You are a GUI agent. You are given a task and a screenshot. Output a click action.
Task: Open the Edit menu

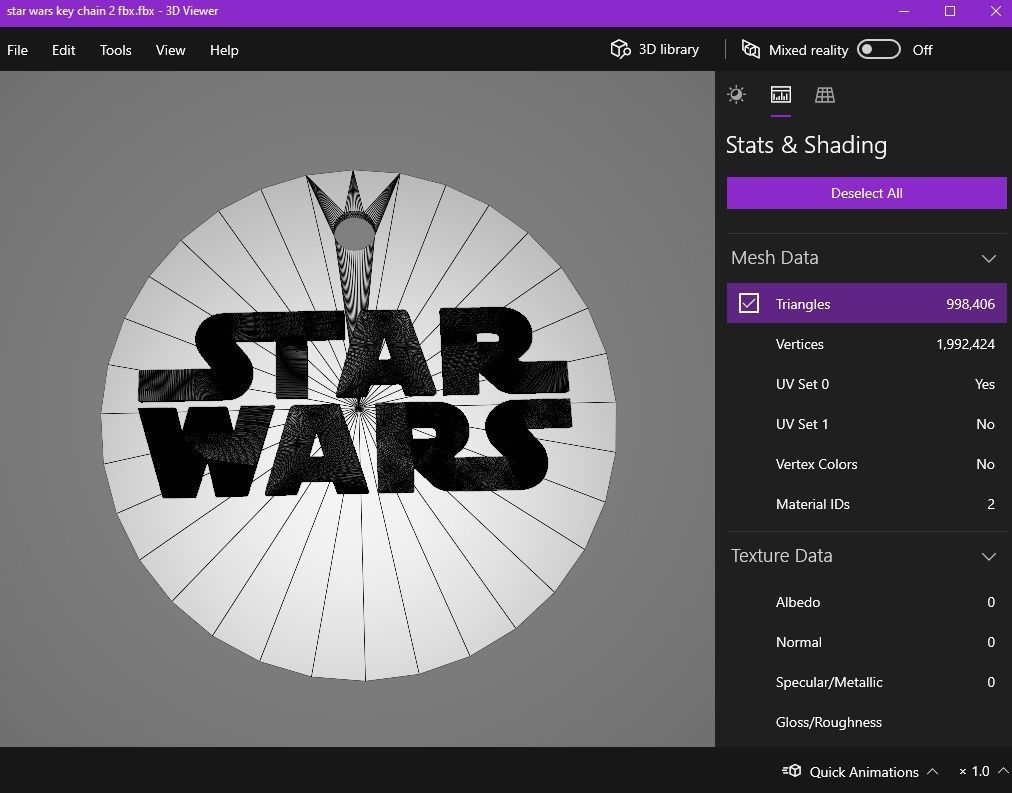tap(63, 50)
